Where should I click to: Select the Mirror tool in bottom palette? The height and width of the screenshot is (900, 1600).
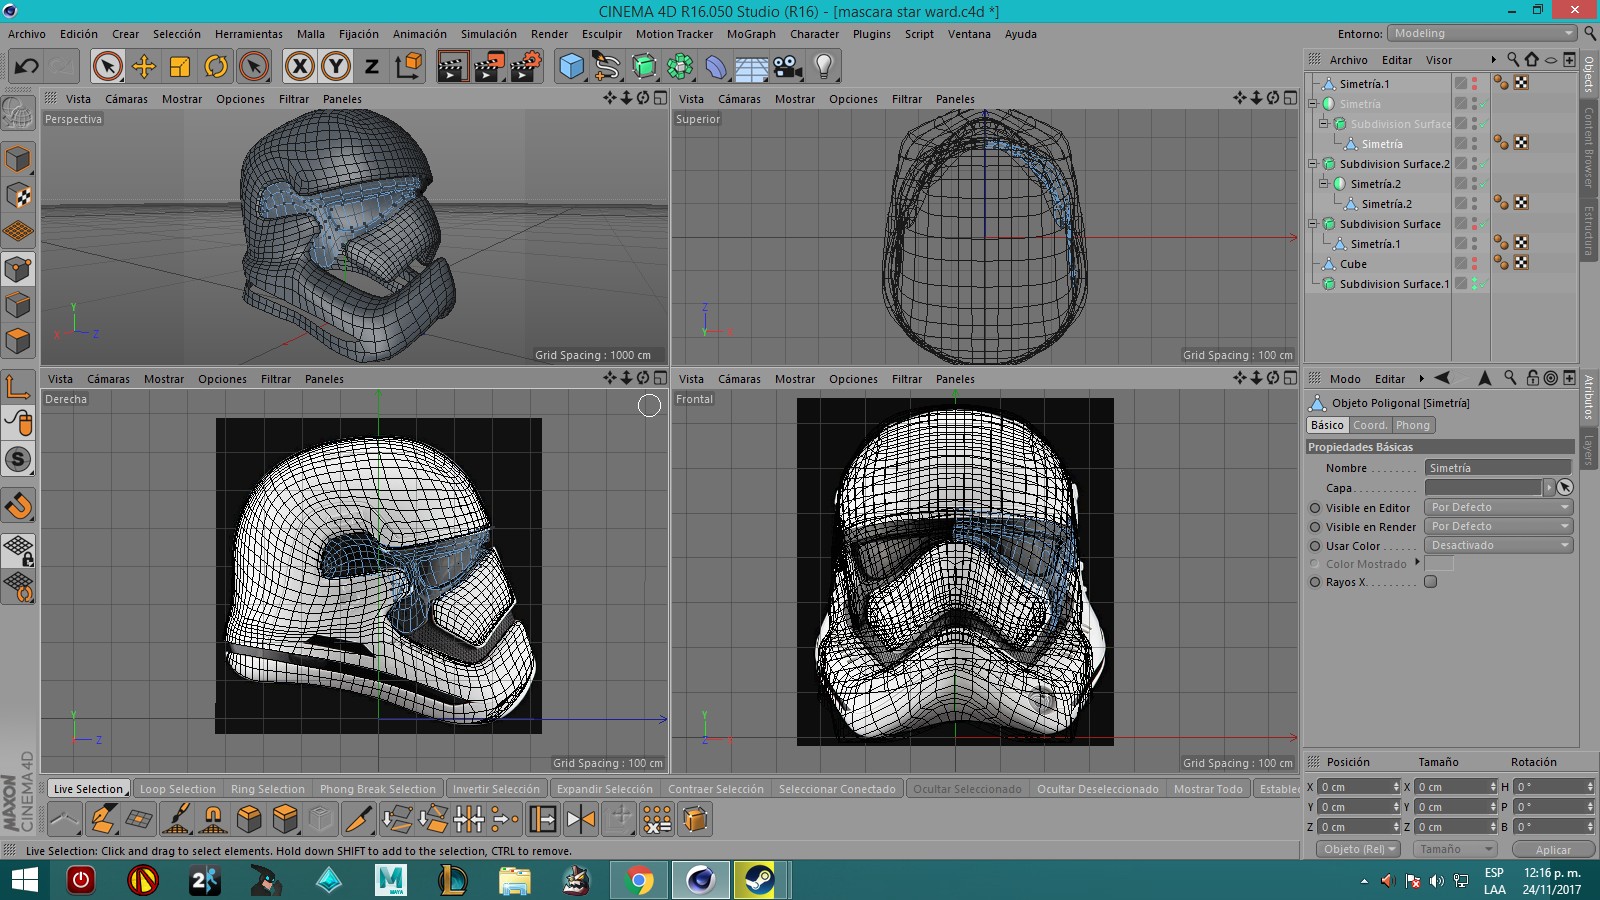coord(580,820)
